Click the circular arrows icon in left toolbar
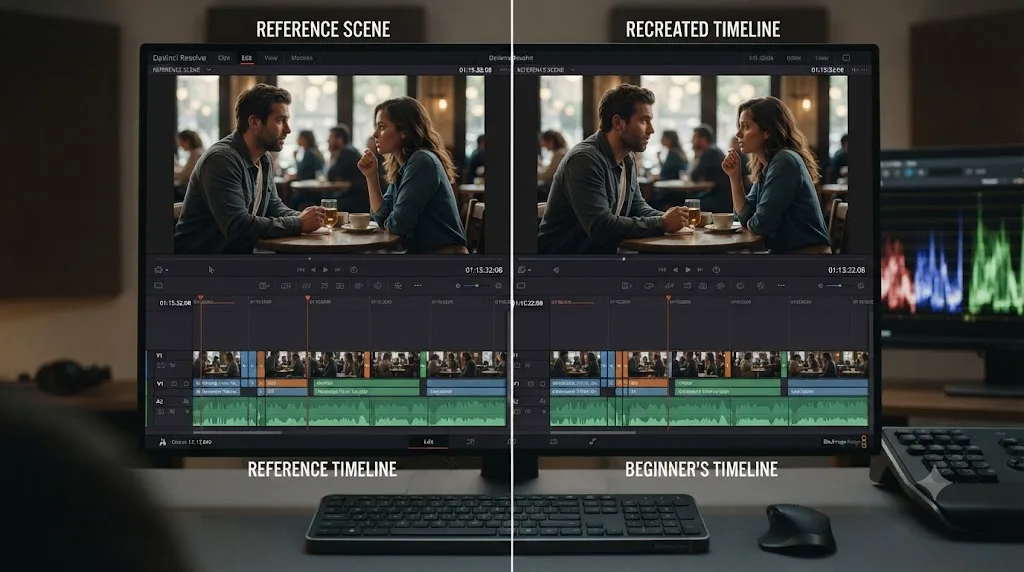Screen dimensions: 1024x572 (x=377, y=286)
